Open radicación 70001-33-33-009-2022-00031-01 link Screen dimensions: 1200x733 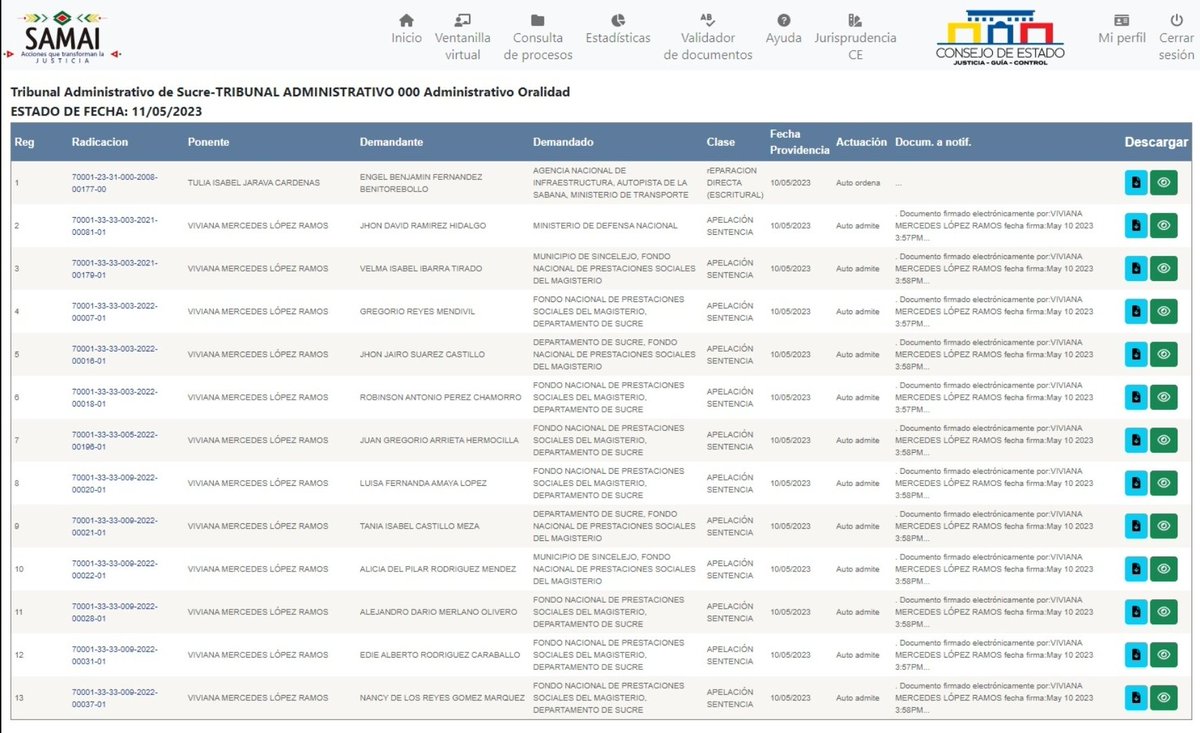[x=115, y=655]
